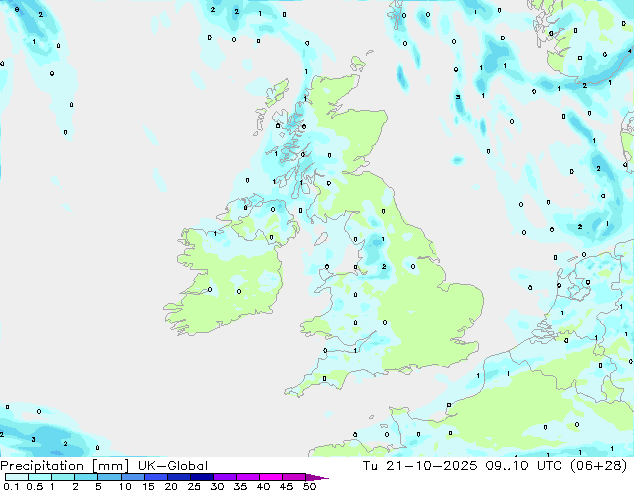
Task: Click the above-50 mm legend arrow tip
Action: click(317, 477)
